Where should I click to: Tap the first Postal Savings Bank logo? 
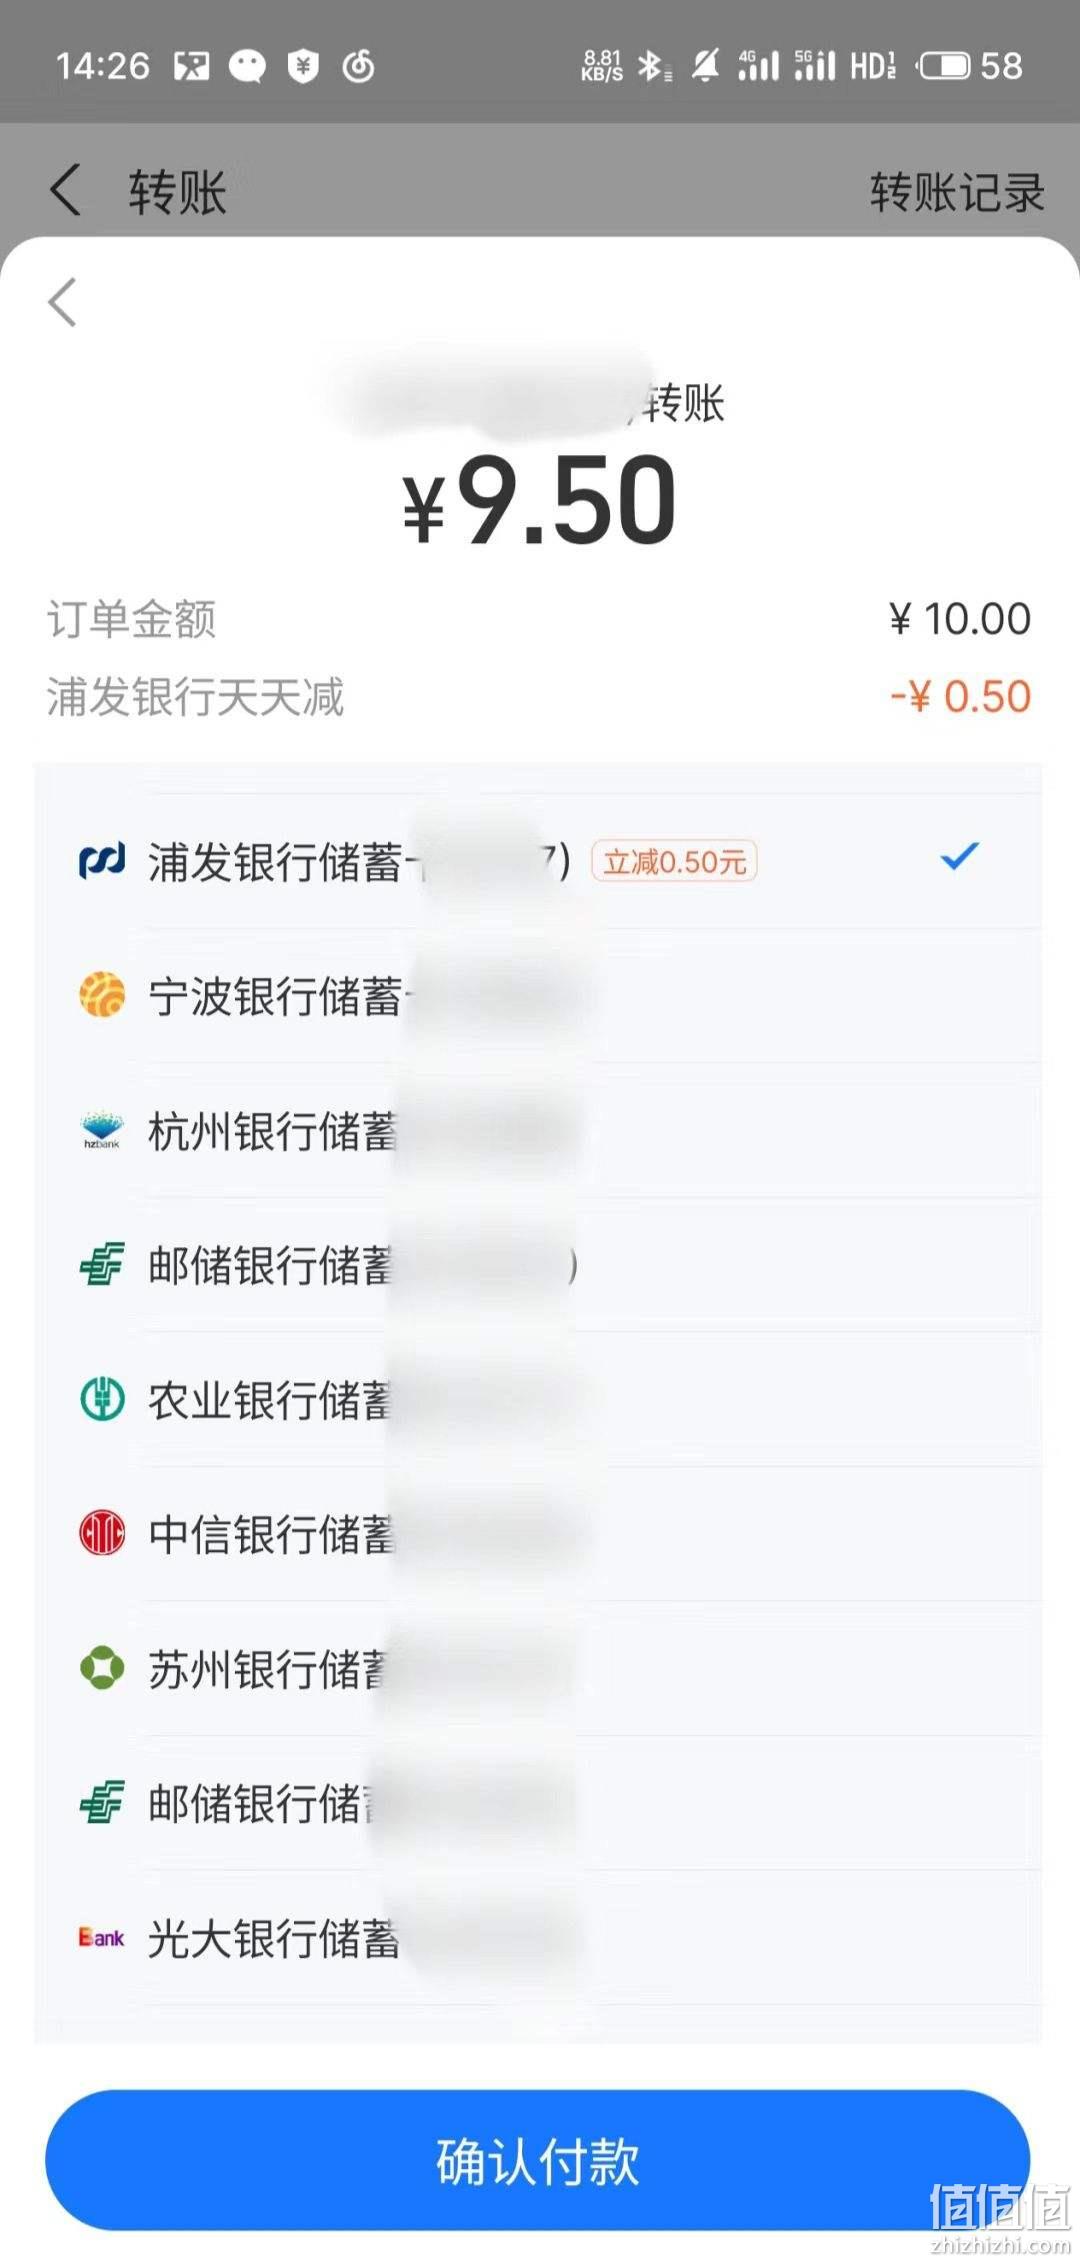(x=101, y=1265)
